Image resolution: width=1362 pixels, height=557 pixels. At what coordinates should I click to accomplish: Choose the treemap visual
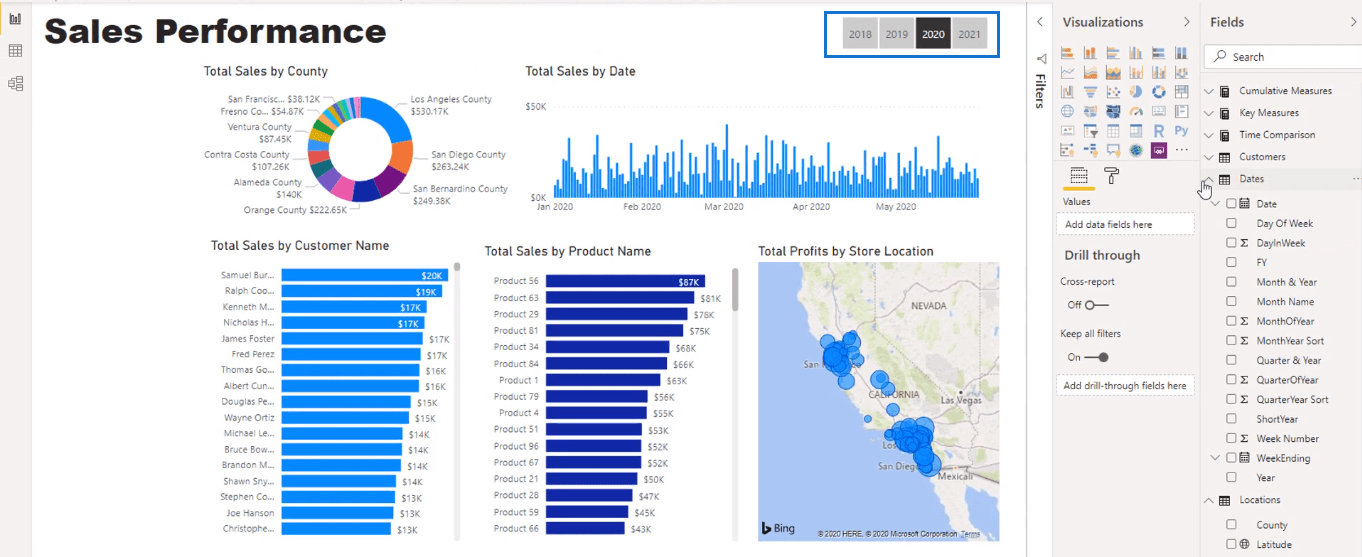click(x=1182, y=92)
